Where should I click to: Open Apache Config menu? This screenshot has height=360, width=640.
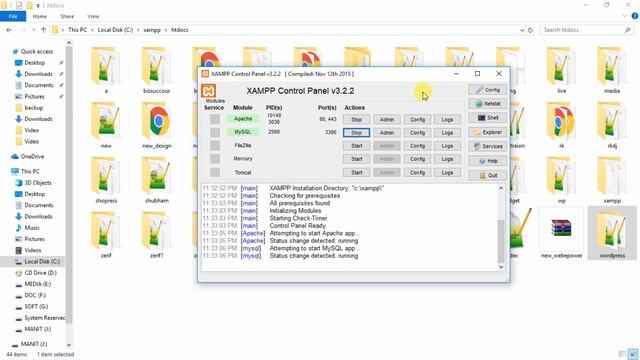click(417, 120)
